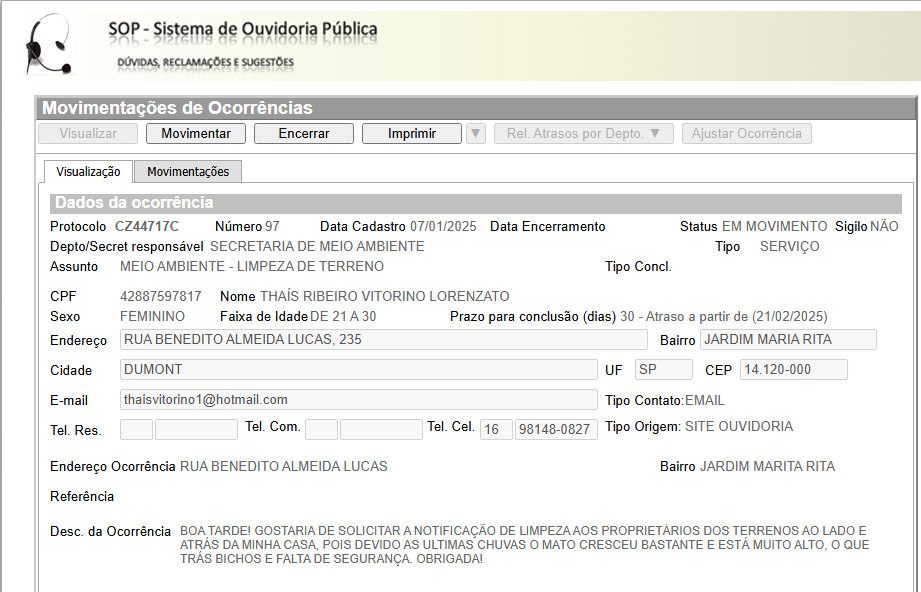Click the Tel. Res. number field
921x592 pixels.
[x=196, y=430]
